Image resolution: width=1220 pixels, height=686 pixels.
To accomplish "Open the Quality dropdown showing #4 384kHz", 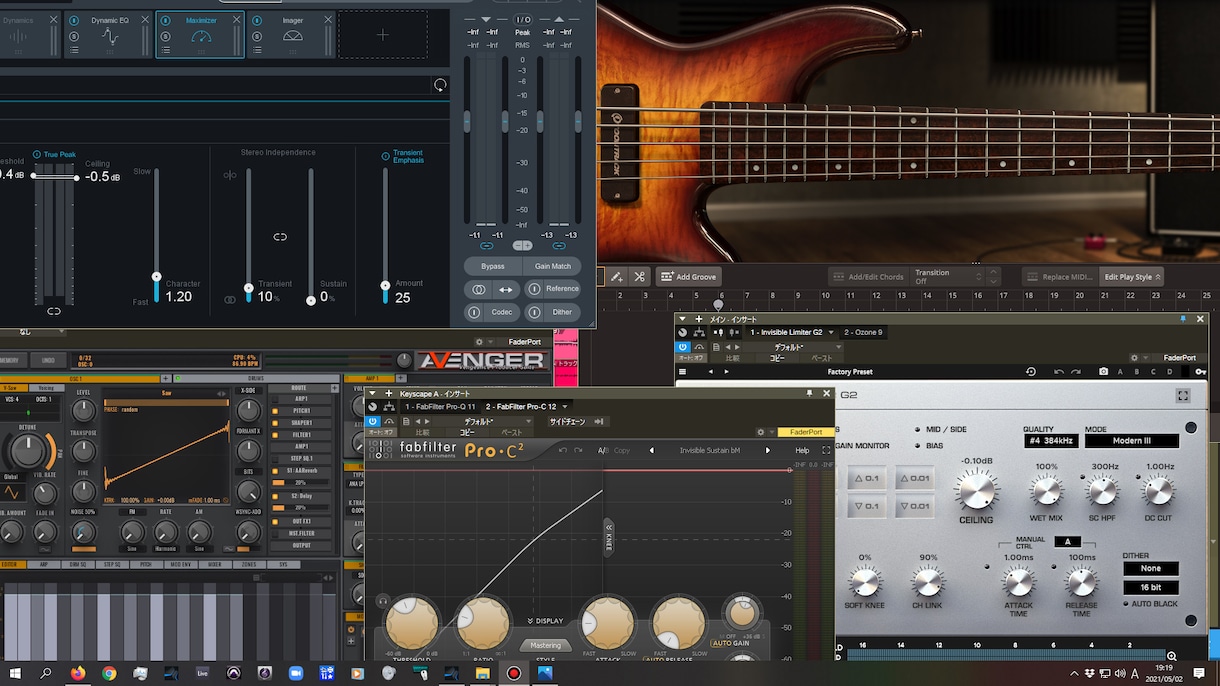I will point(1050,441).
